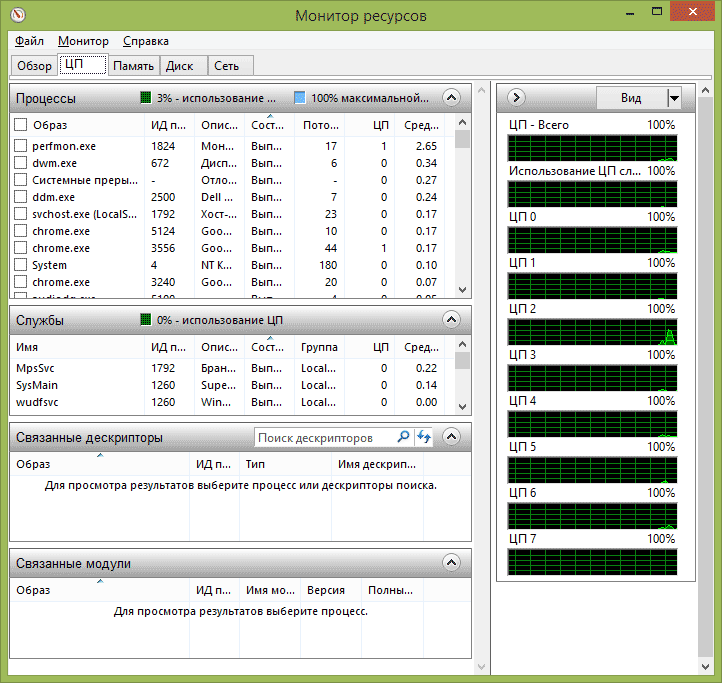
Task: Click the Поиск дескрипторов search field
Action: click(326, 437)
